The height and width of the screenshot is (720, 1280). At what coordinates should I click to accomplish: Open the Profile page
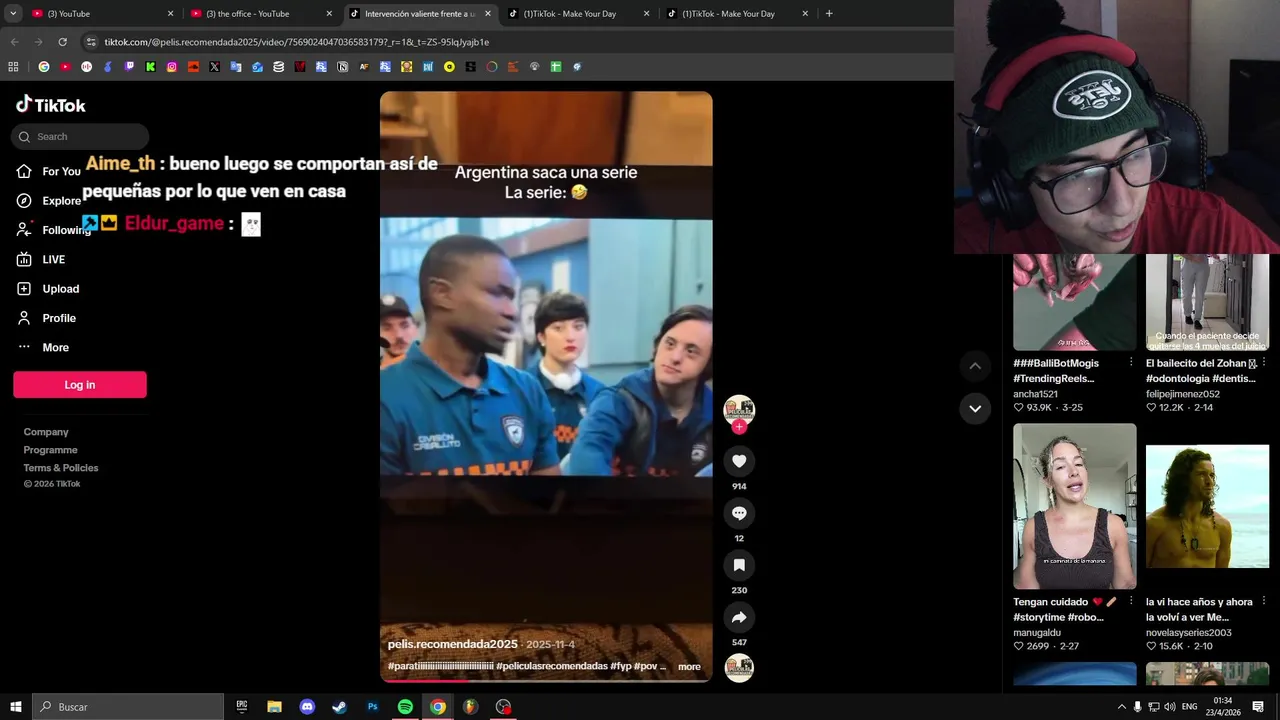click(46, 318)
